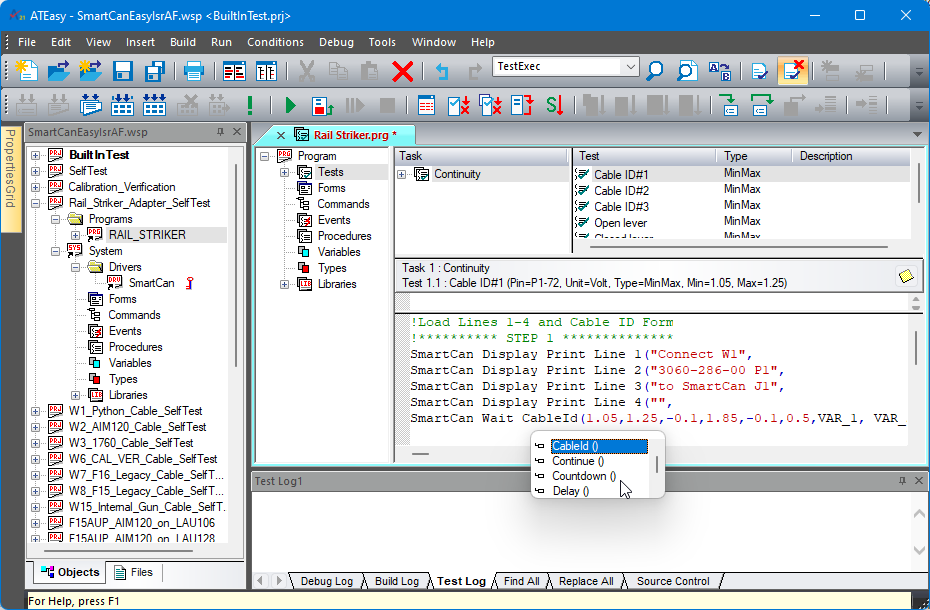Select Countdown () in the autocomplete list
The width and height of the screenshot is (930, 610).
[x=584, y=476]
